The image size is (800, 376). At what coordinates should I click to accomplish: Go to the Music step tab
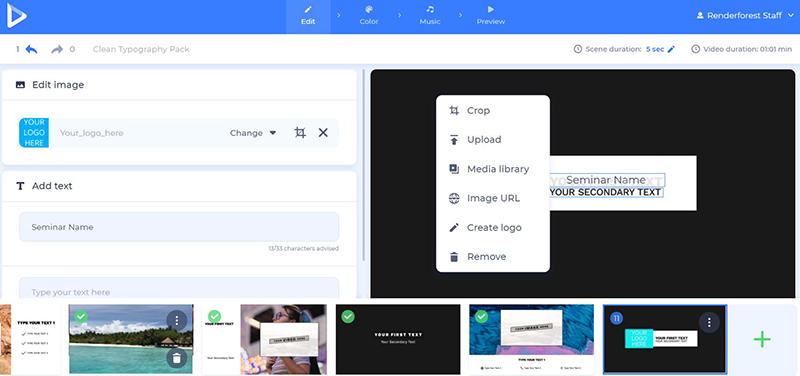coord(430,16)
